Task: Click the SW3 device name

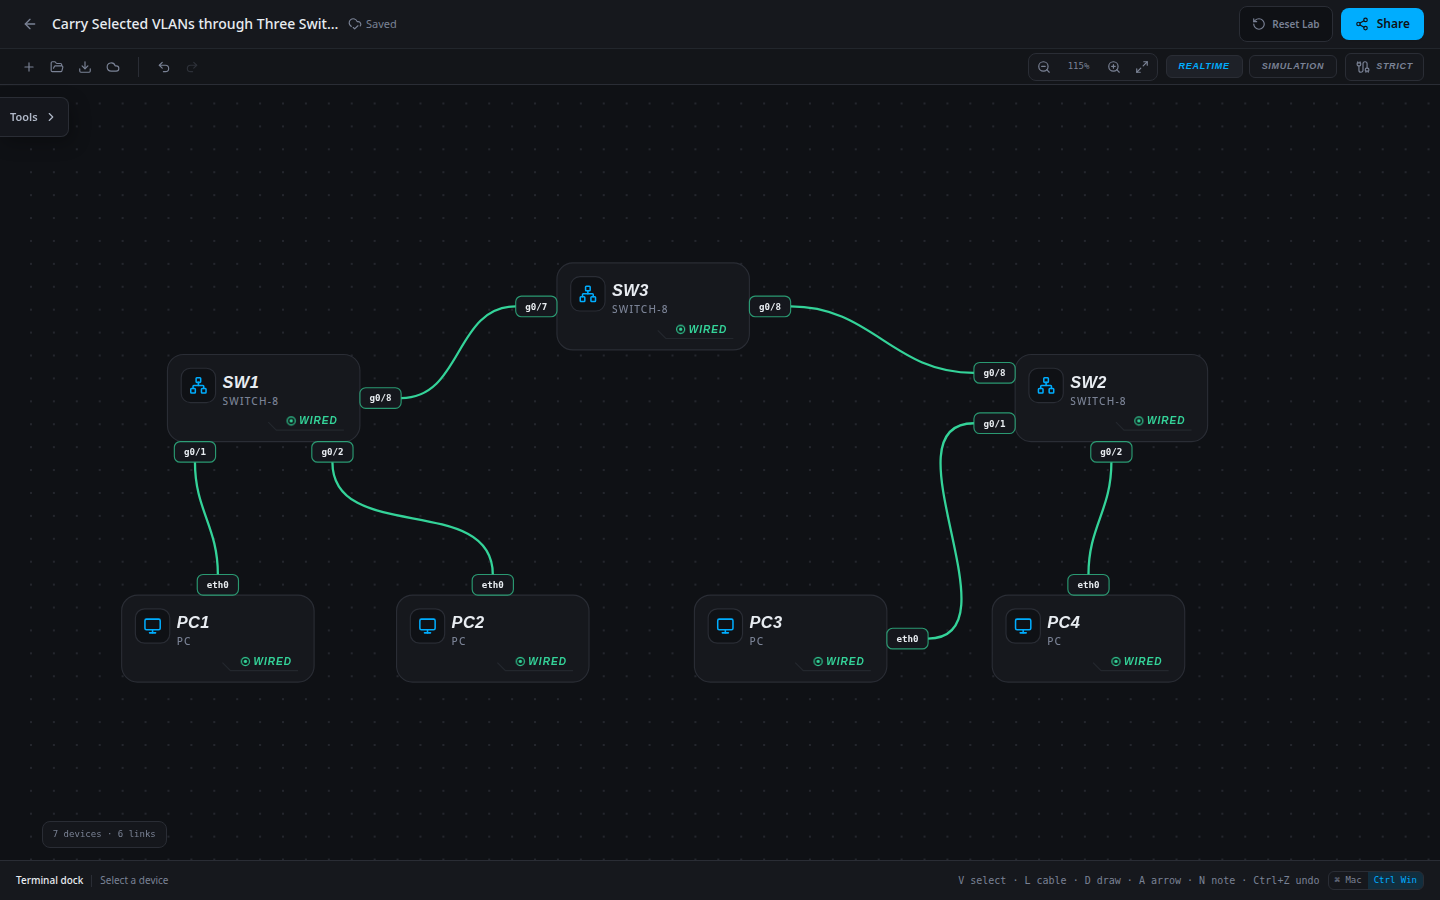Action: point(630,290)
